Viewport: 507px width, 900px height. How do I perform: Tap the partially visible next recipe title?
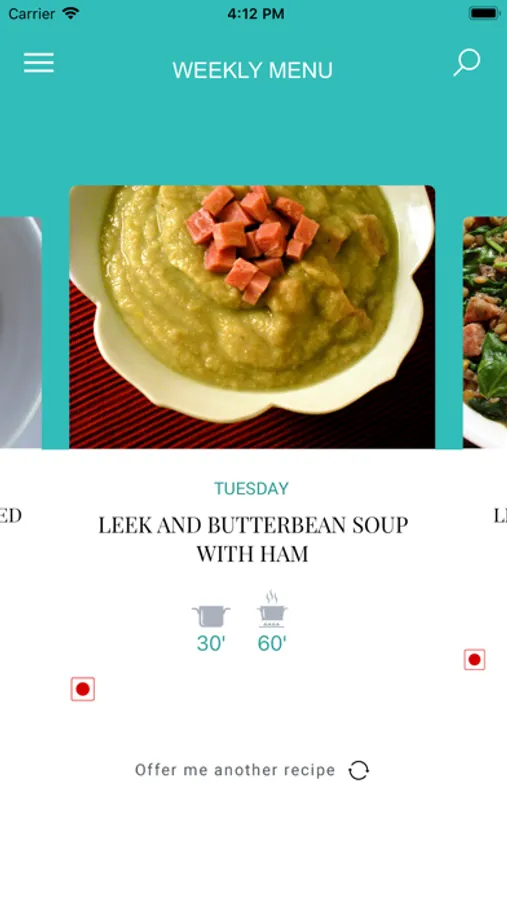(500, 516)
